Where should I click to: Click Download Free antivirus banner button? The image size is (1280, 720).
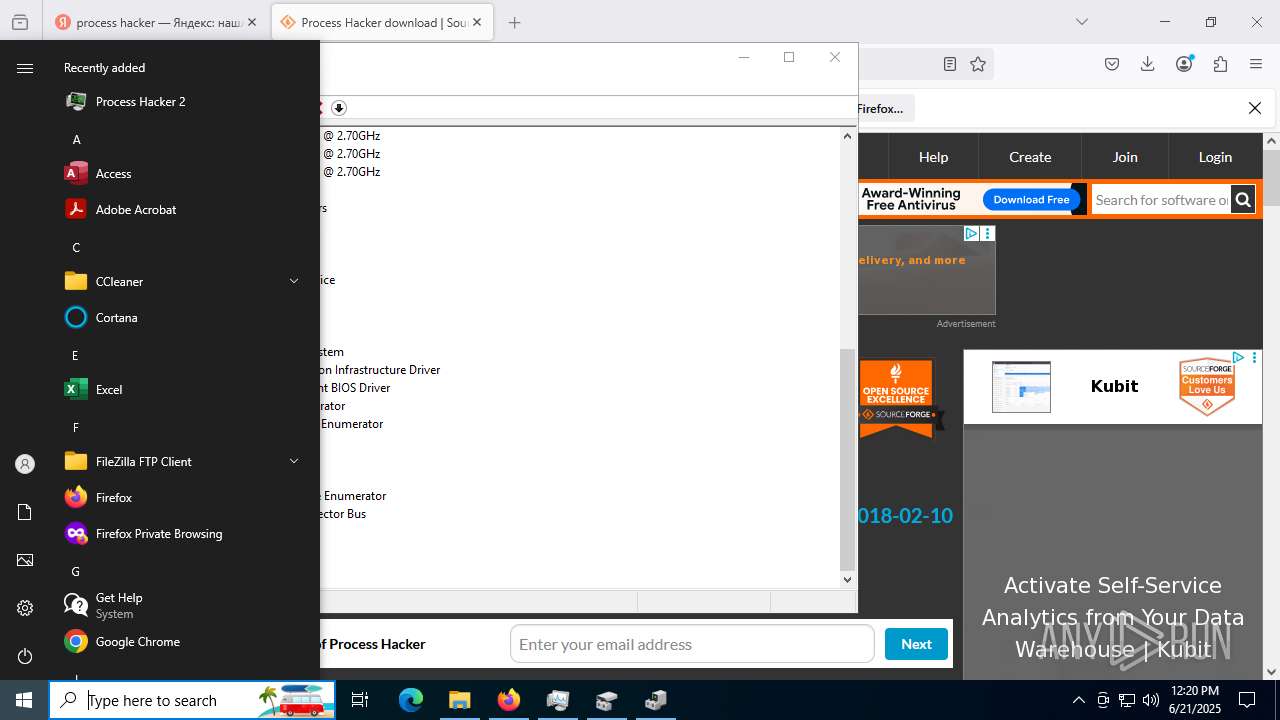tap(1031, 200)
